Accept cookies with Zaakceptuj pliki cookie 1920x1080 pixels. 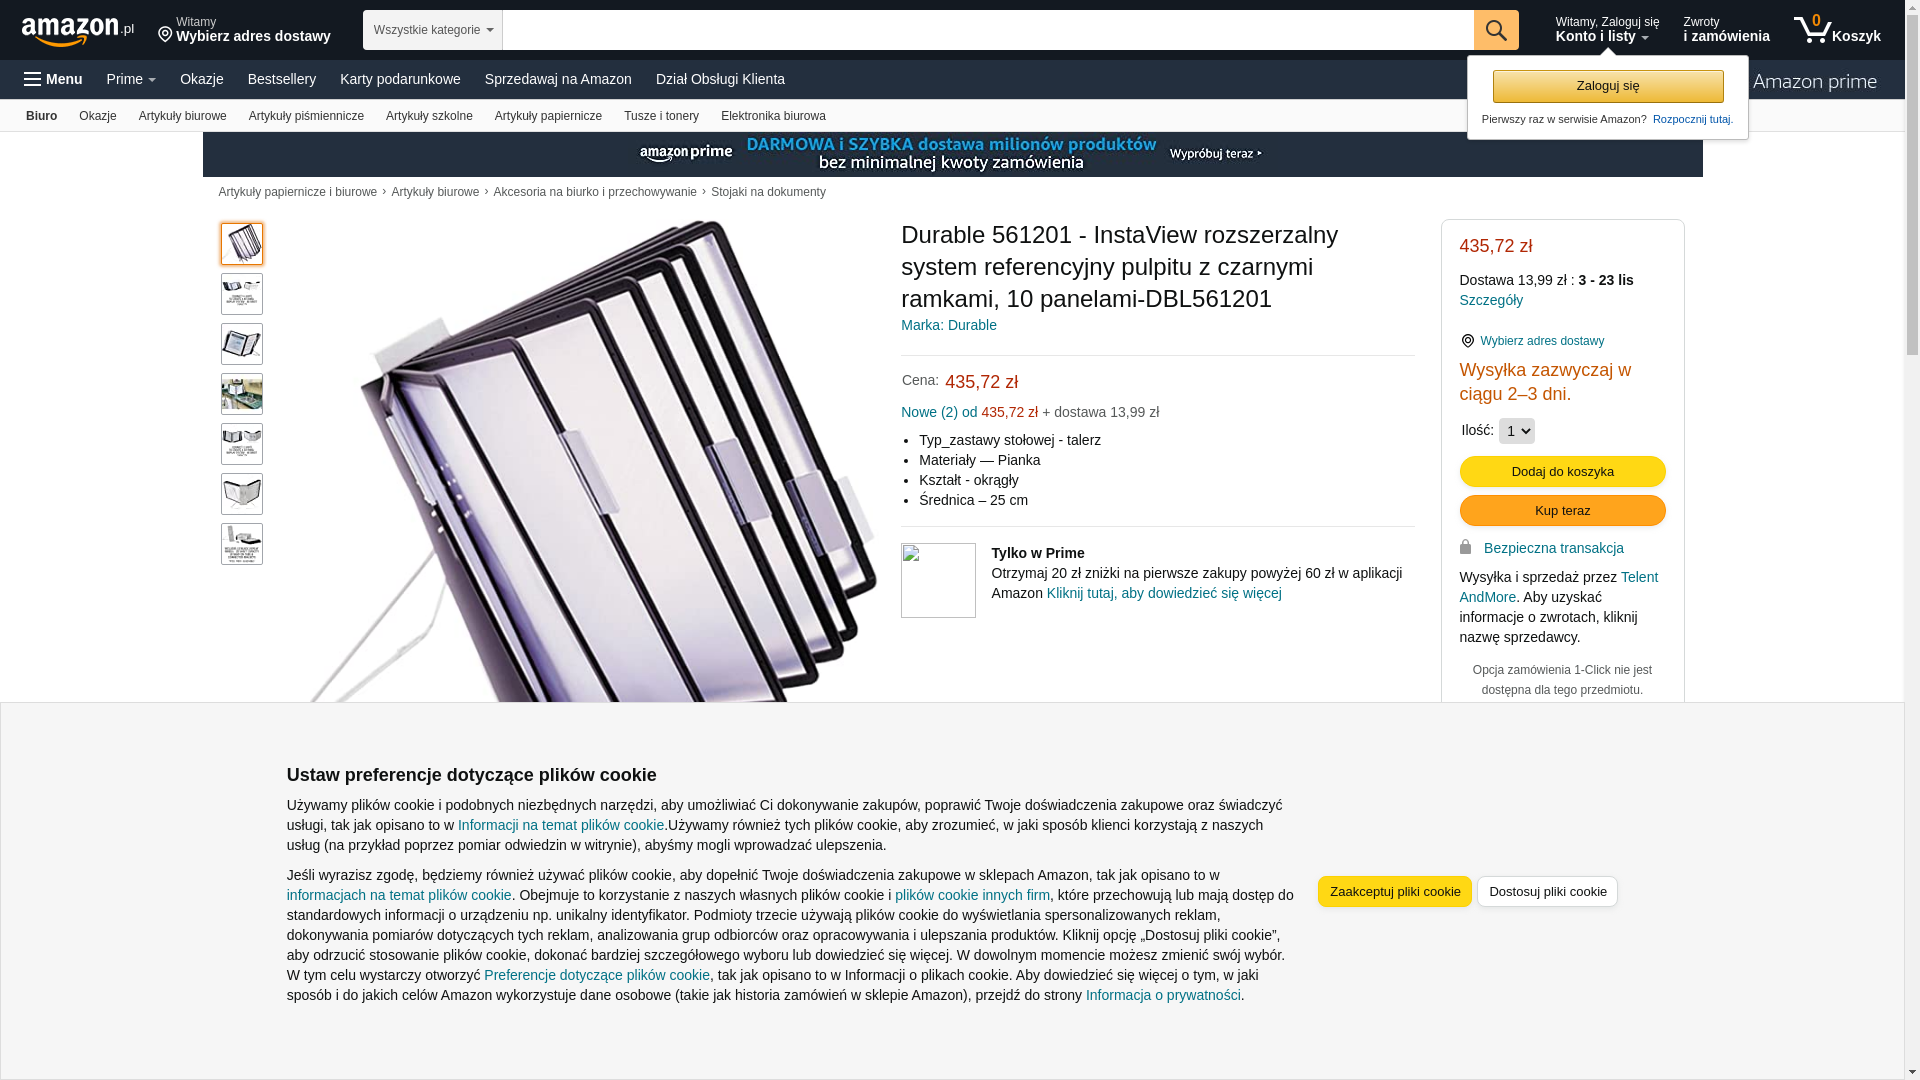pos(1394,891)
